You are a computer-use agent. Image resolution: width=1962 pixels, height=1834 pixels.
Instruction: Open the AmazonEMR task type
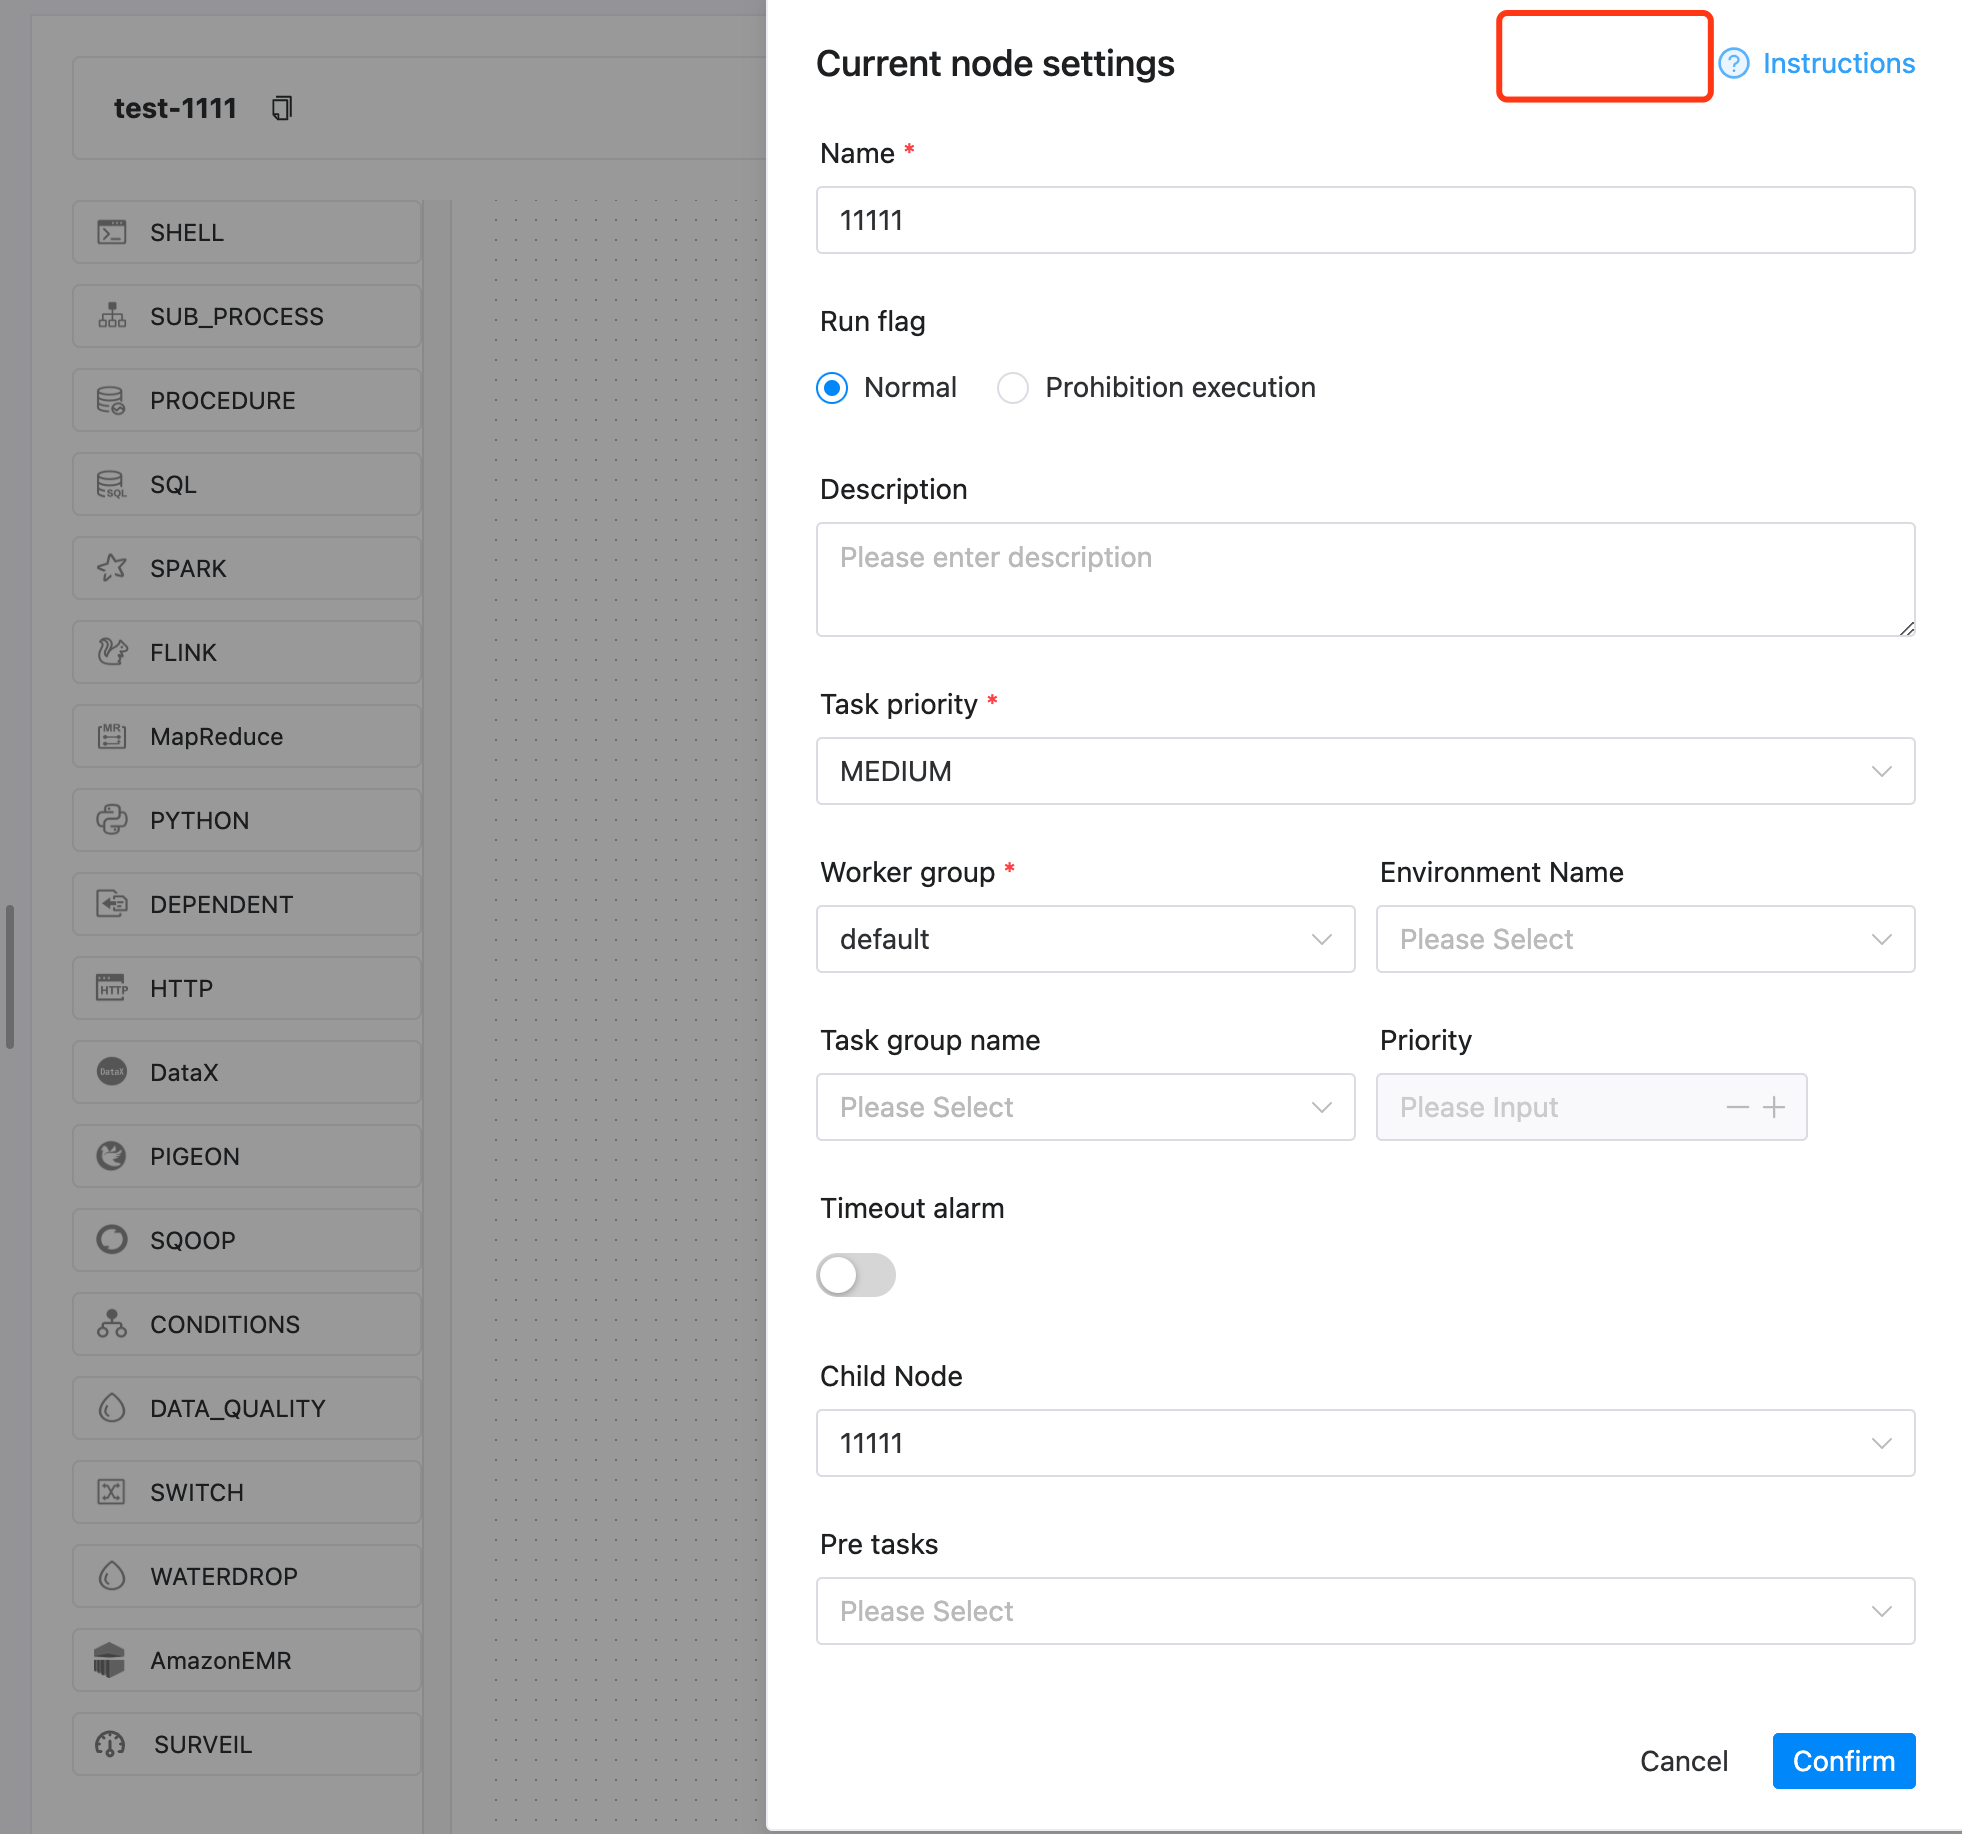(x=246, y=1660)
